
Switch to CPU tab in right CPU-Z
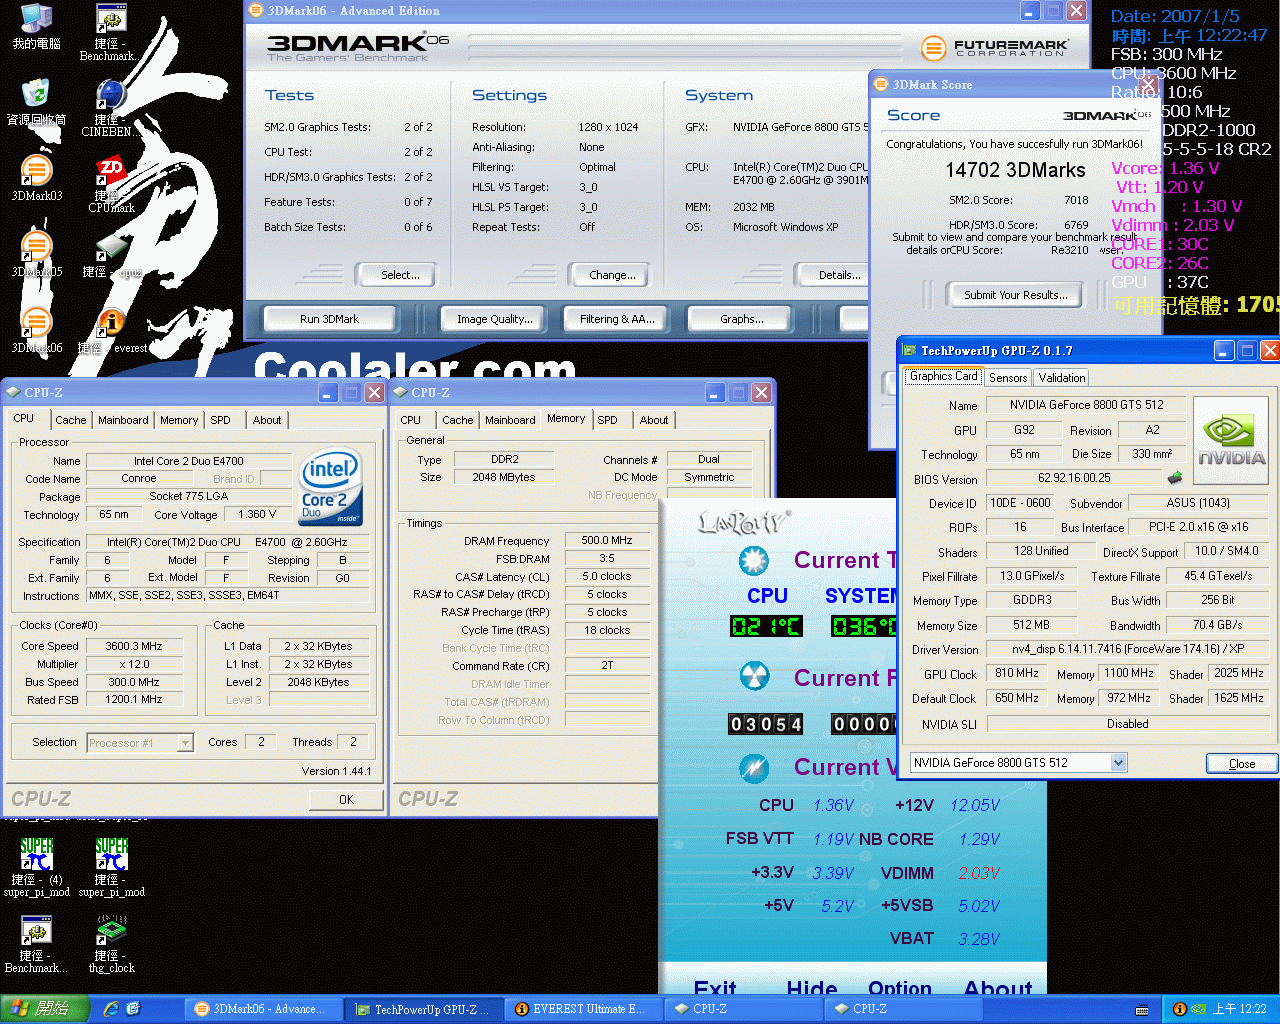click(x=411, y=420)
